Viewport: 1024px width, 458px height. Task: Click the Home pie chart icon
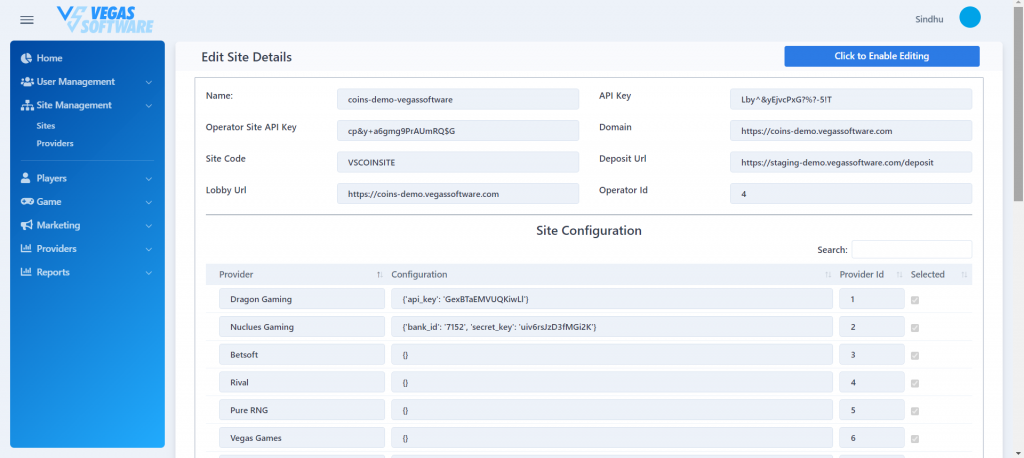(26, 58)
